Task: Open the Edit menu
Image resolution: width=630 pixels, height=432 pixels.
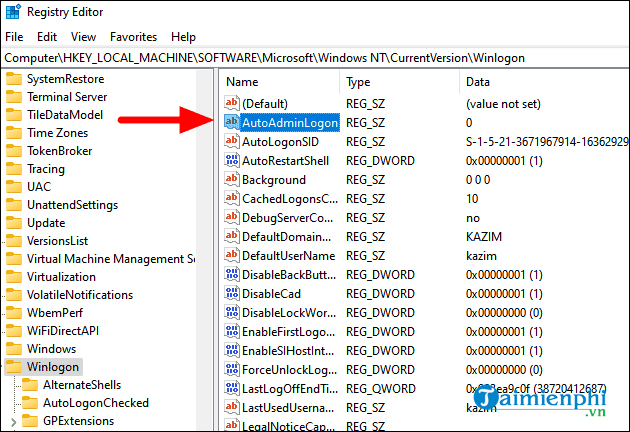Action: (x=47, y=37)
